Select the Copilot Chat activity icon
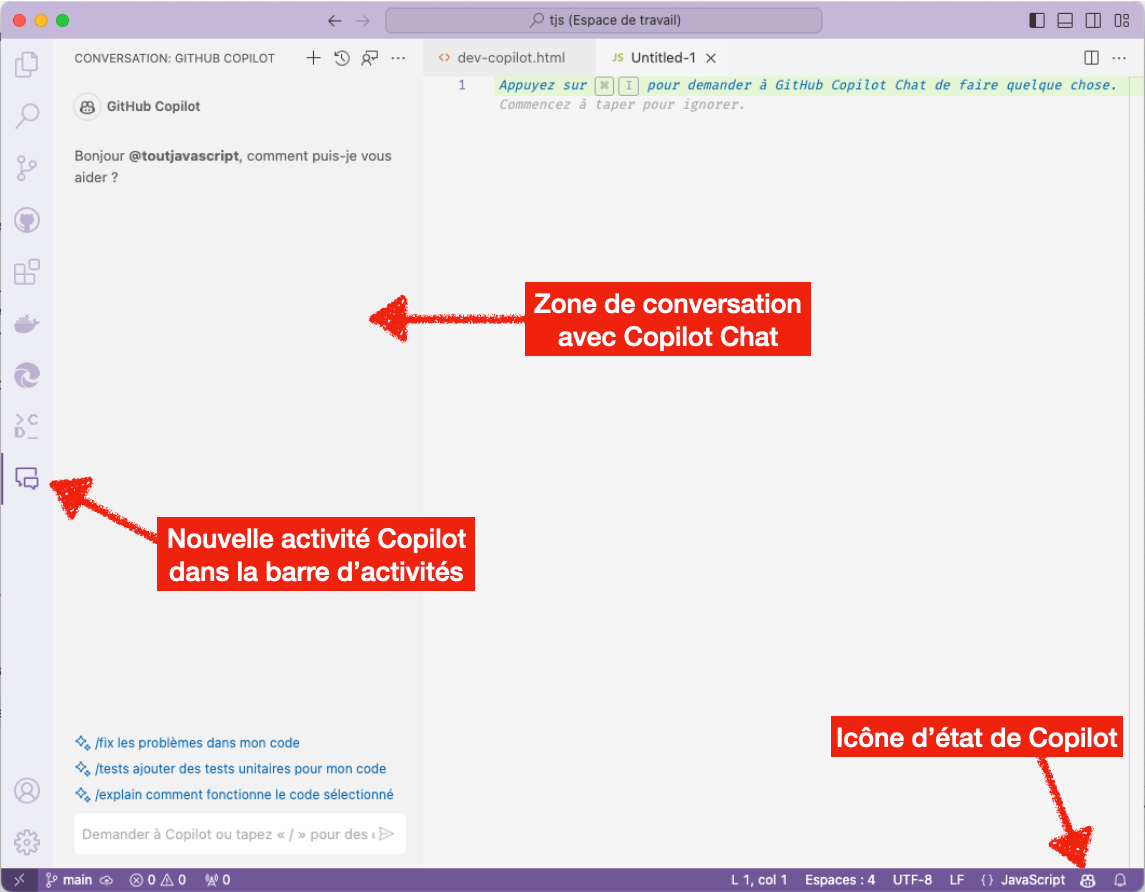1145x892 pixels. (x=26, y=478)
